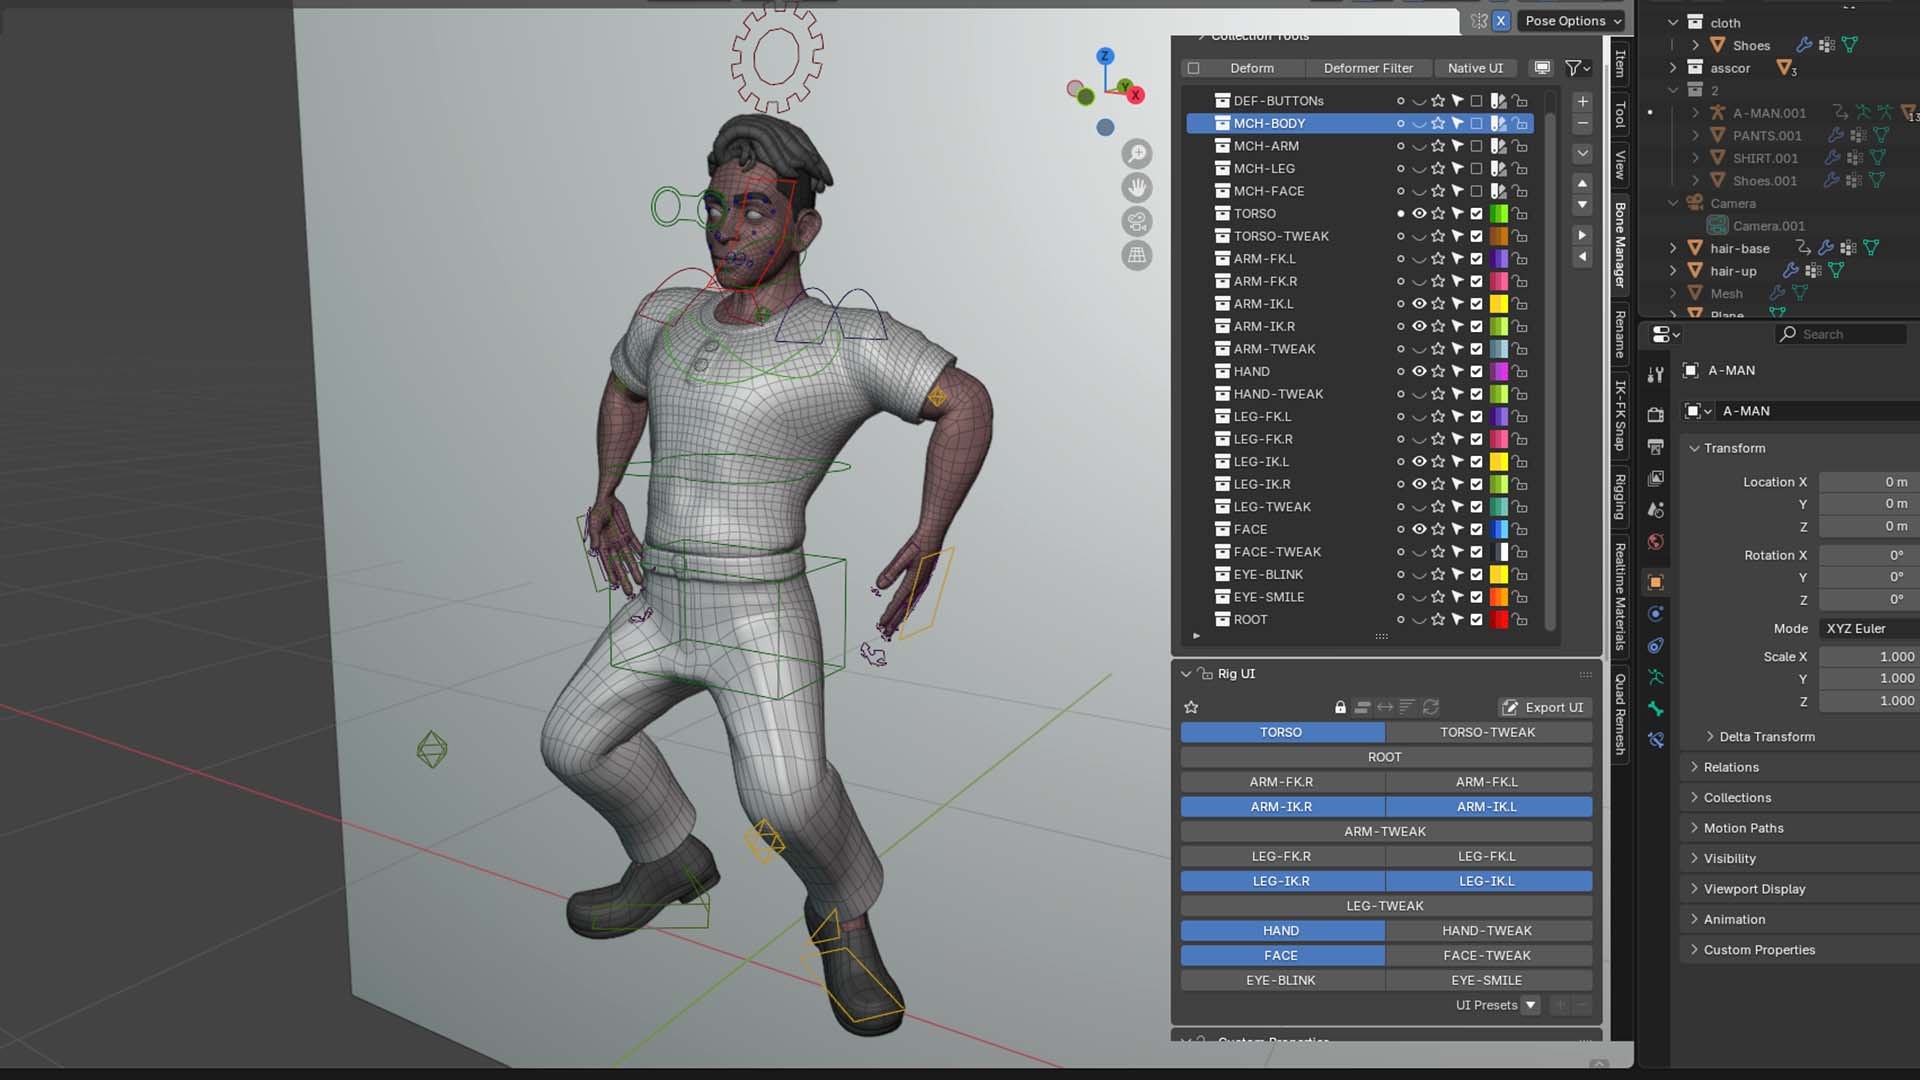The image size is (1920, 1080).
Task: Move bone layer down with arrow
Action: 1582,205
